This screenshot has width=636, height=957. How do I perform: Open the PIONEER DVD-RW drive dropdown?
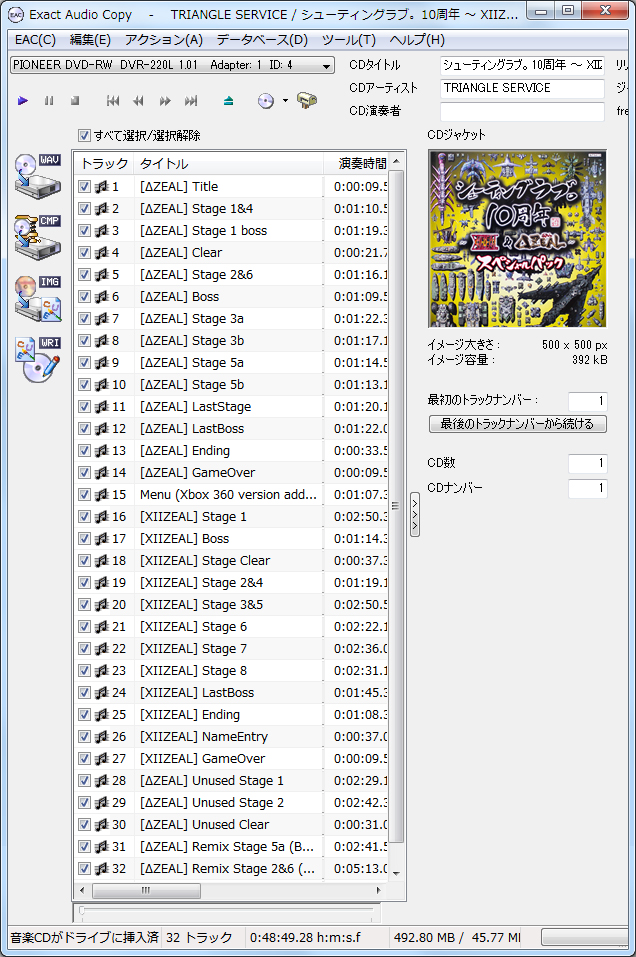tap(172, 65)
